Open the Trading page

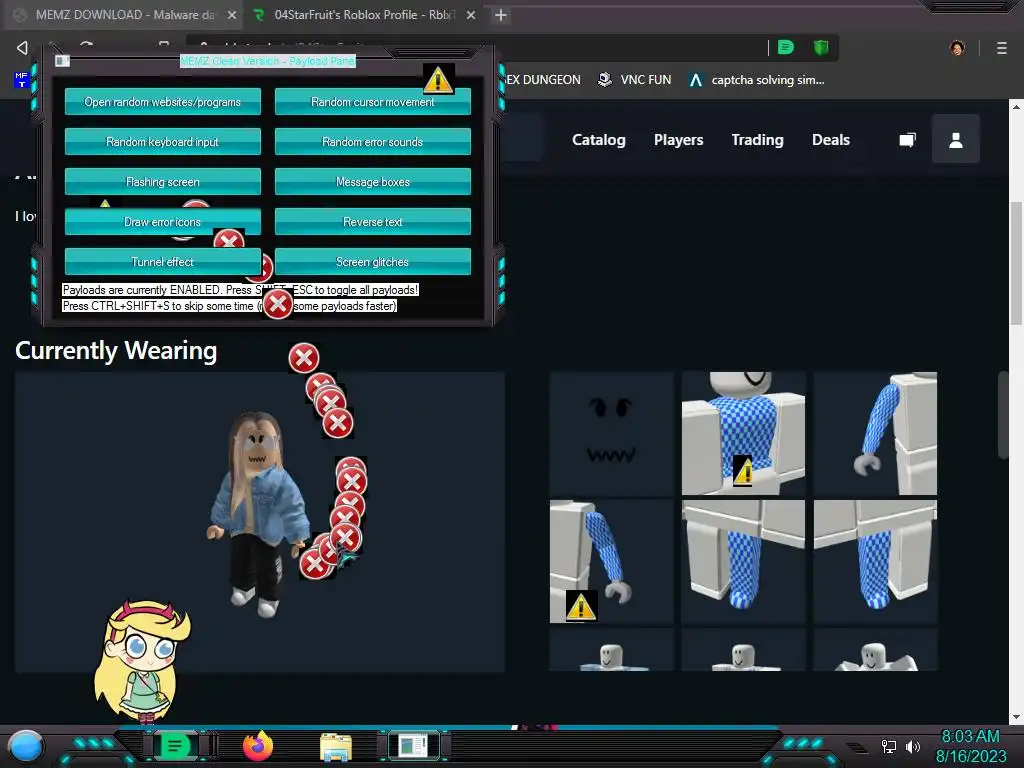758,140
